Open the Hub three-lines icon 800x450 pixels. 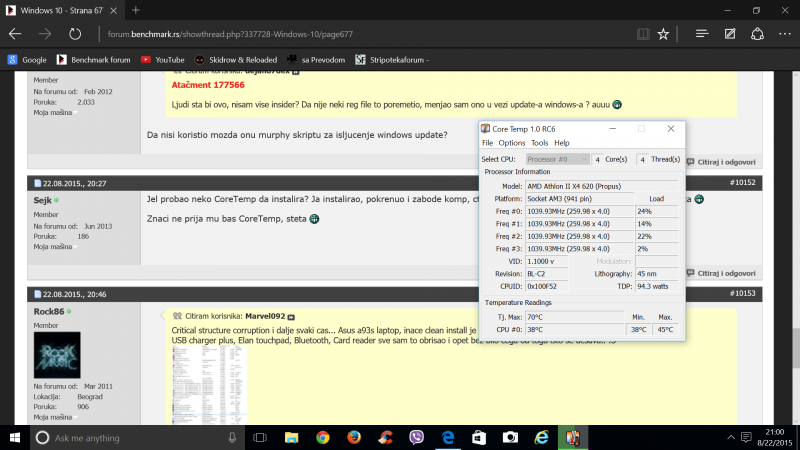(702, 34)
